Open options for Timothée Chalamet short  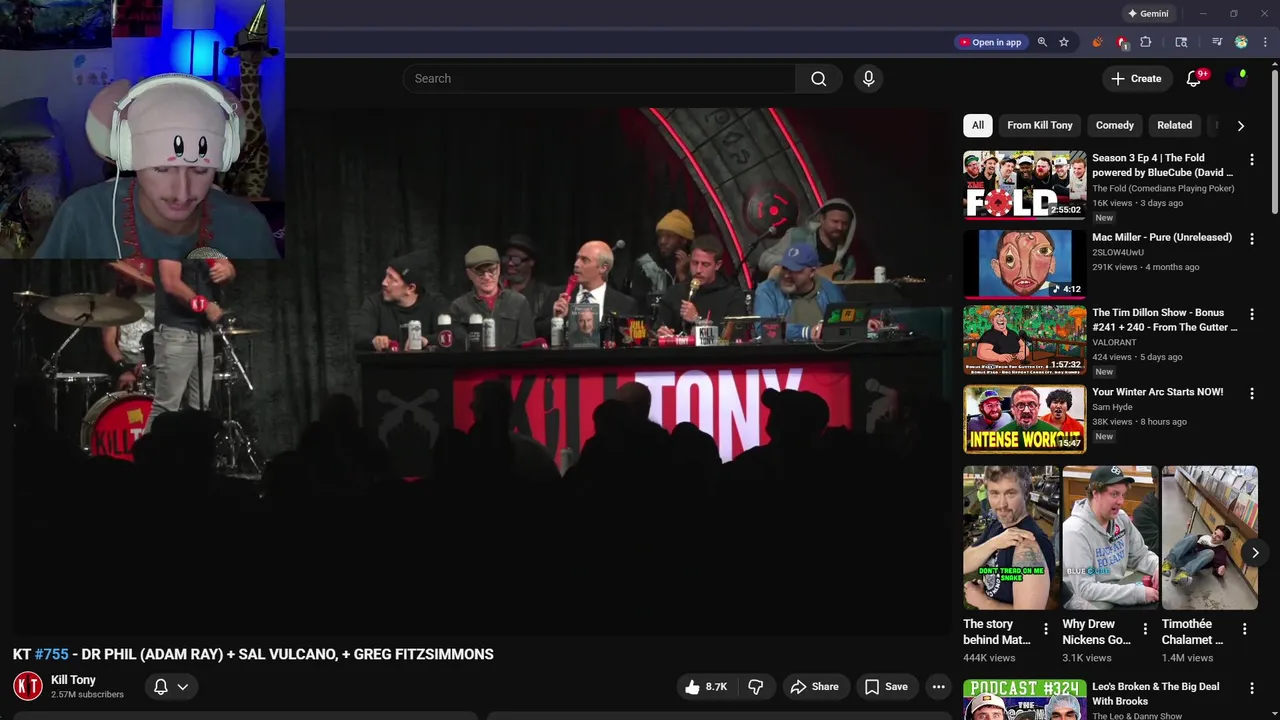[1244, 629]
